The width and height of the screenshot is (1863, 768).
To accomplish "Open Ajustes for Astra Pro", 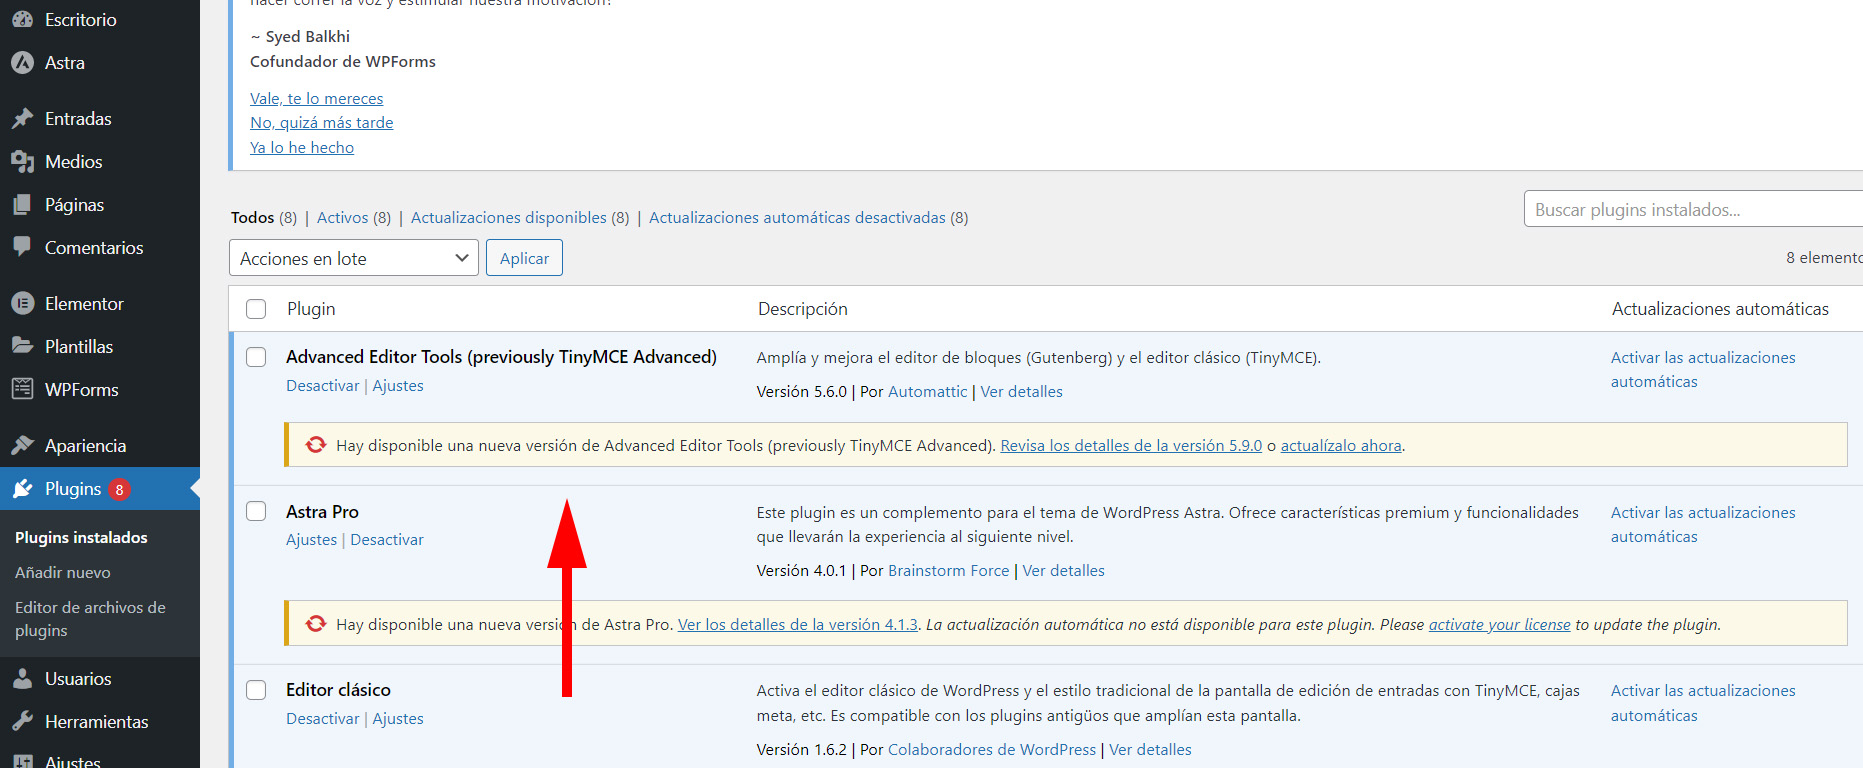I will point(311,540).
